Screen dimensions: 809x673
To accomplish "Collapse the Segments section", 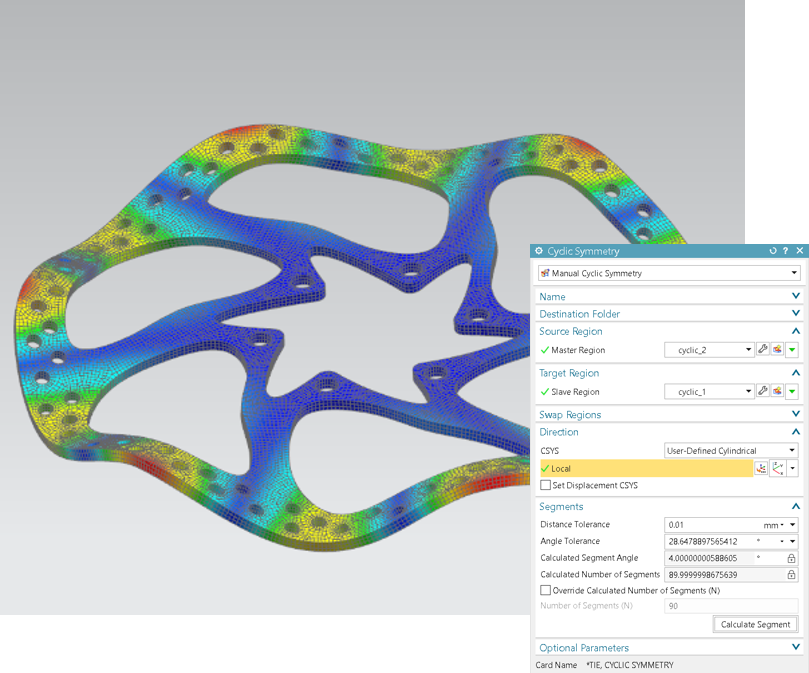I will pos(794,506).
